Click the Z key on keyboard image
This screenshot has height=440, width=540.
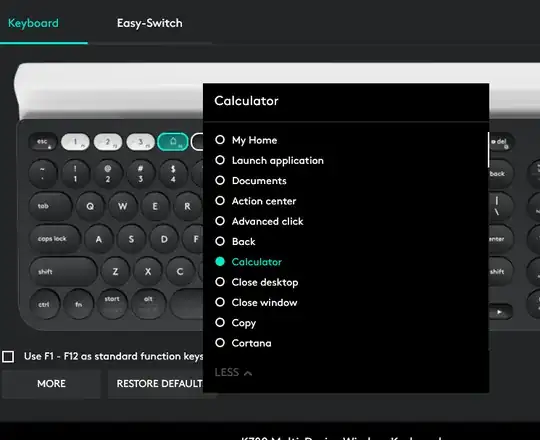[x=115, y=272]
